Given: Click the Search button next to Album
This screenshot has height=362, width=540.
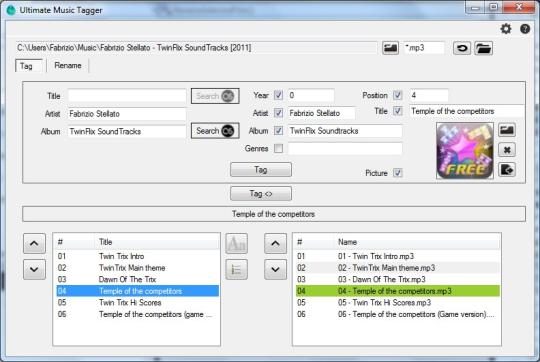Looking at the screenshot, I should coord(215,131).
